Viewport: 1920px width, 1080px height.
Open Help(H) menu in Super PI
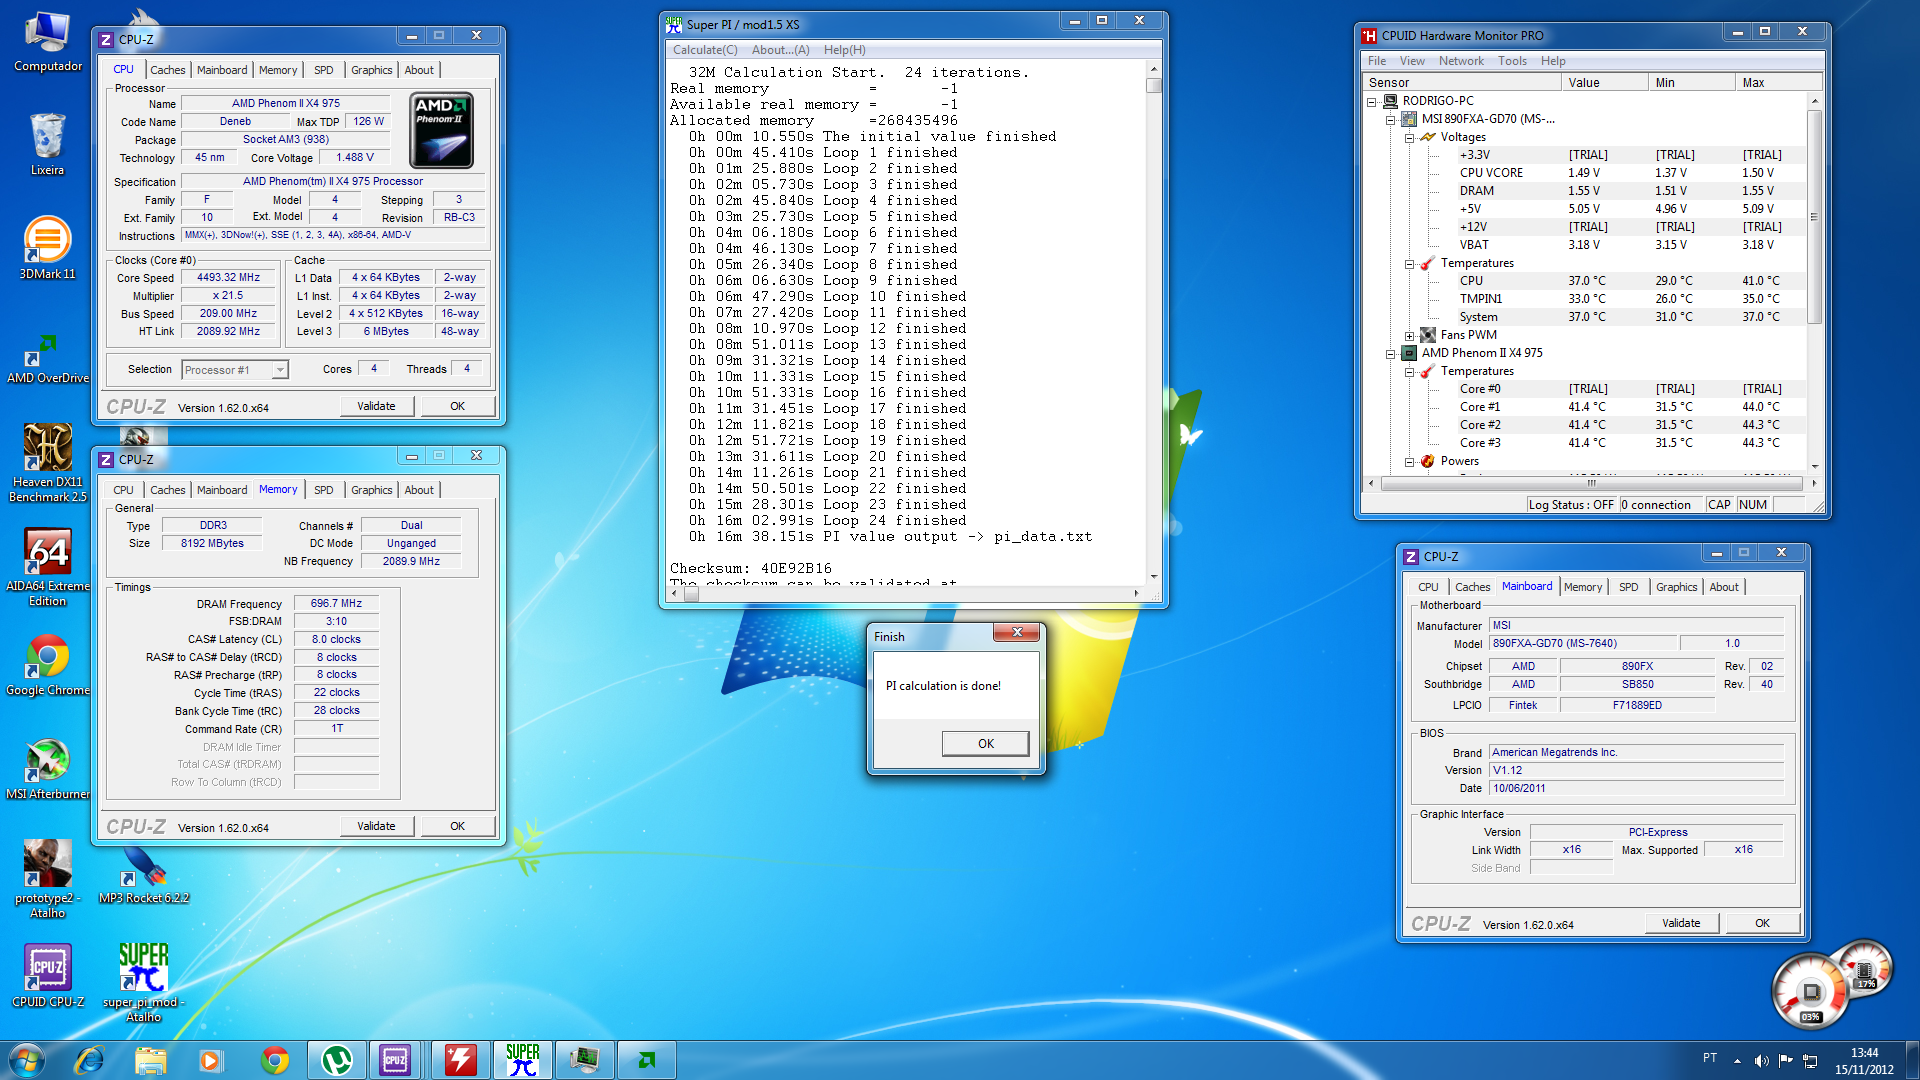point(844,50)
